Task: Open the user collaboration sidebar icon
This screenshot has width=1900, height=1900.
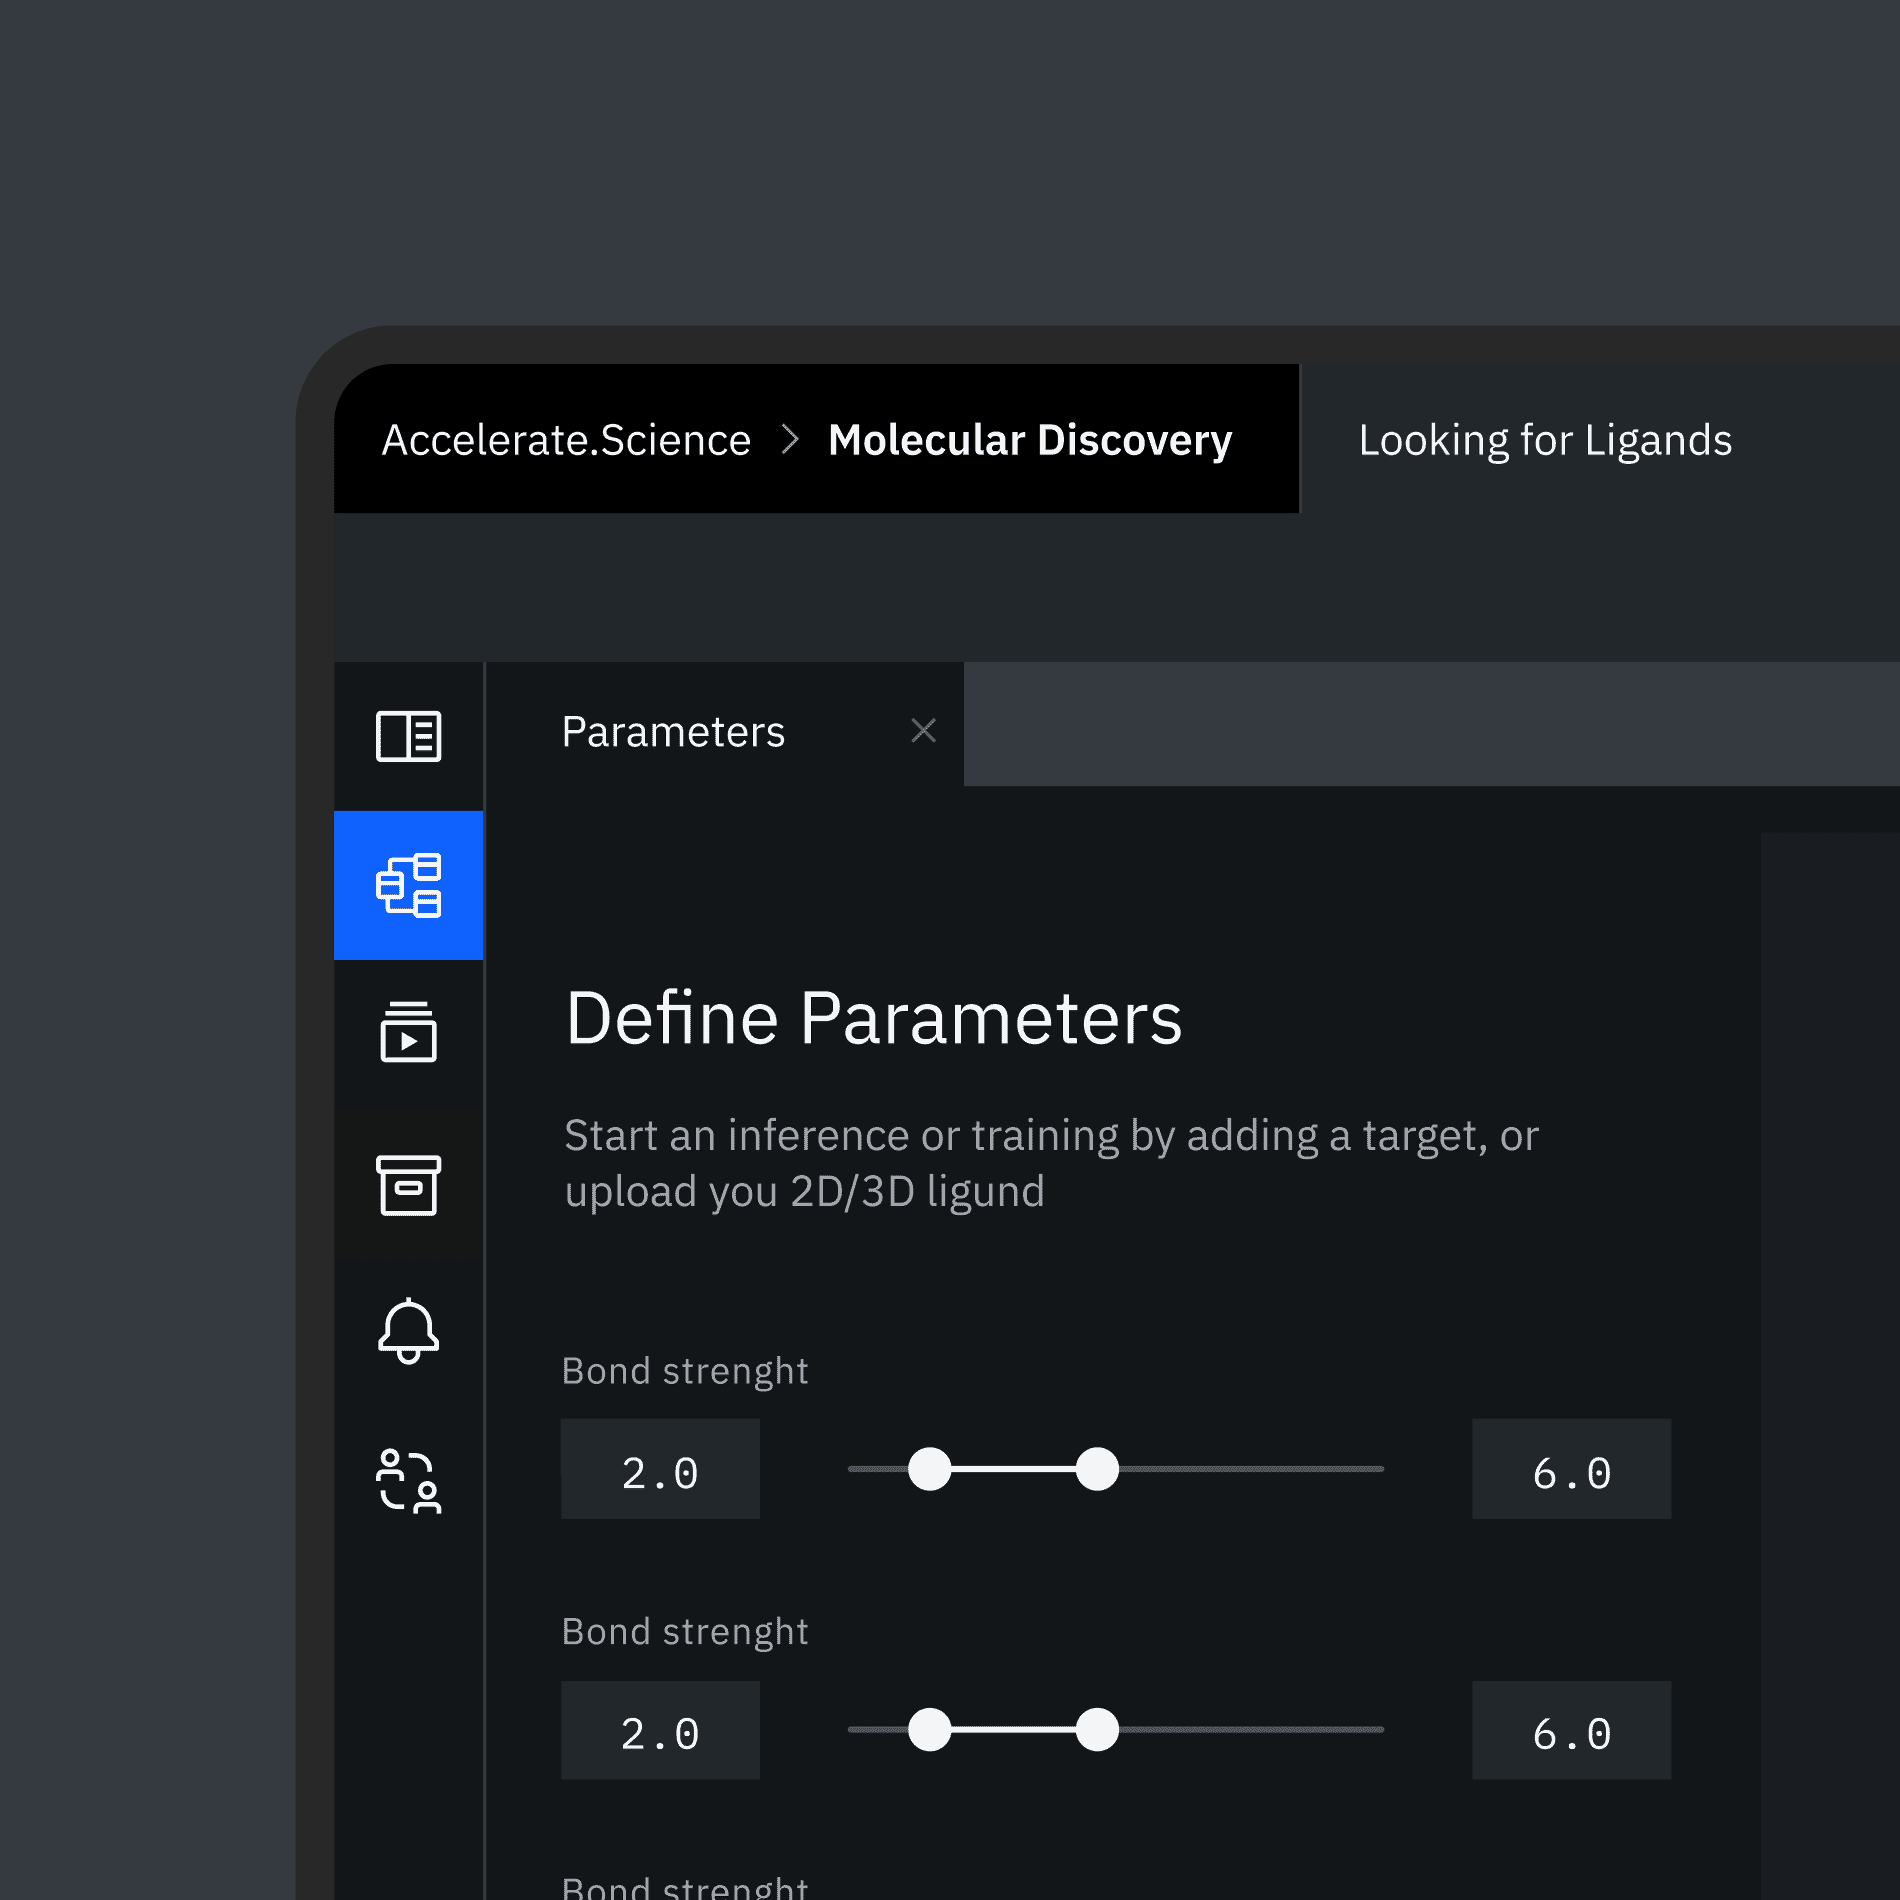Action: tap(408, 1481)
